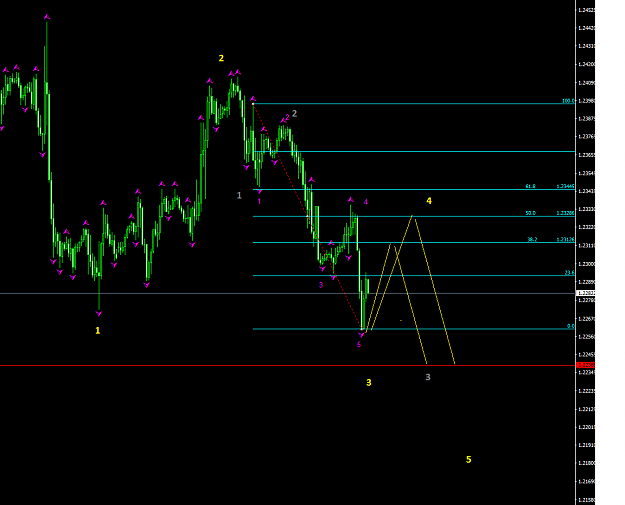Click the cyan price value 1.23126

pyautogui.click(x=566, y=240)
